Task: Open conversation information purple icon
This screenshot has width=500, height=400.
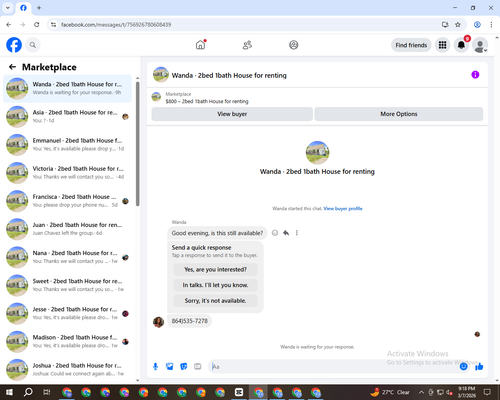Action: 475,75
